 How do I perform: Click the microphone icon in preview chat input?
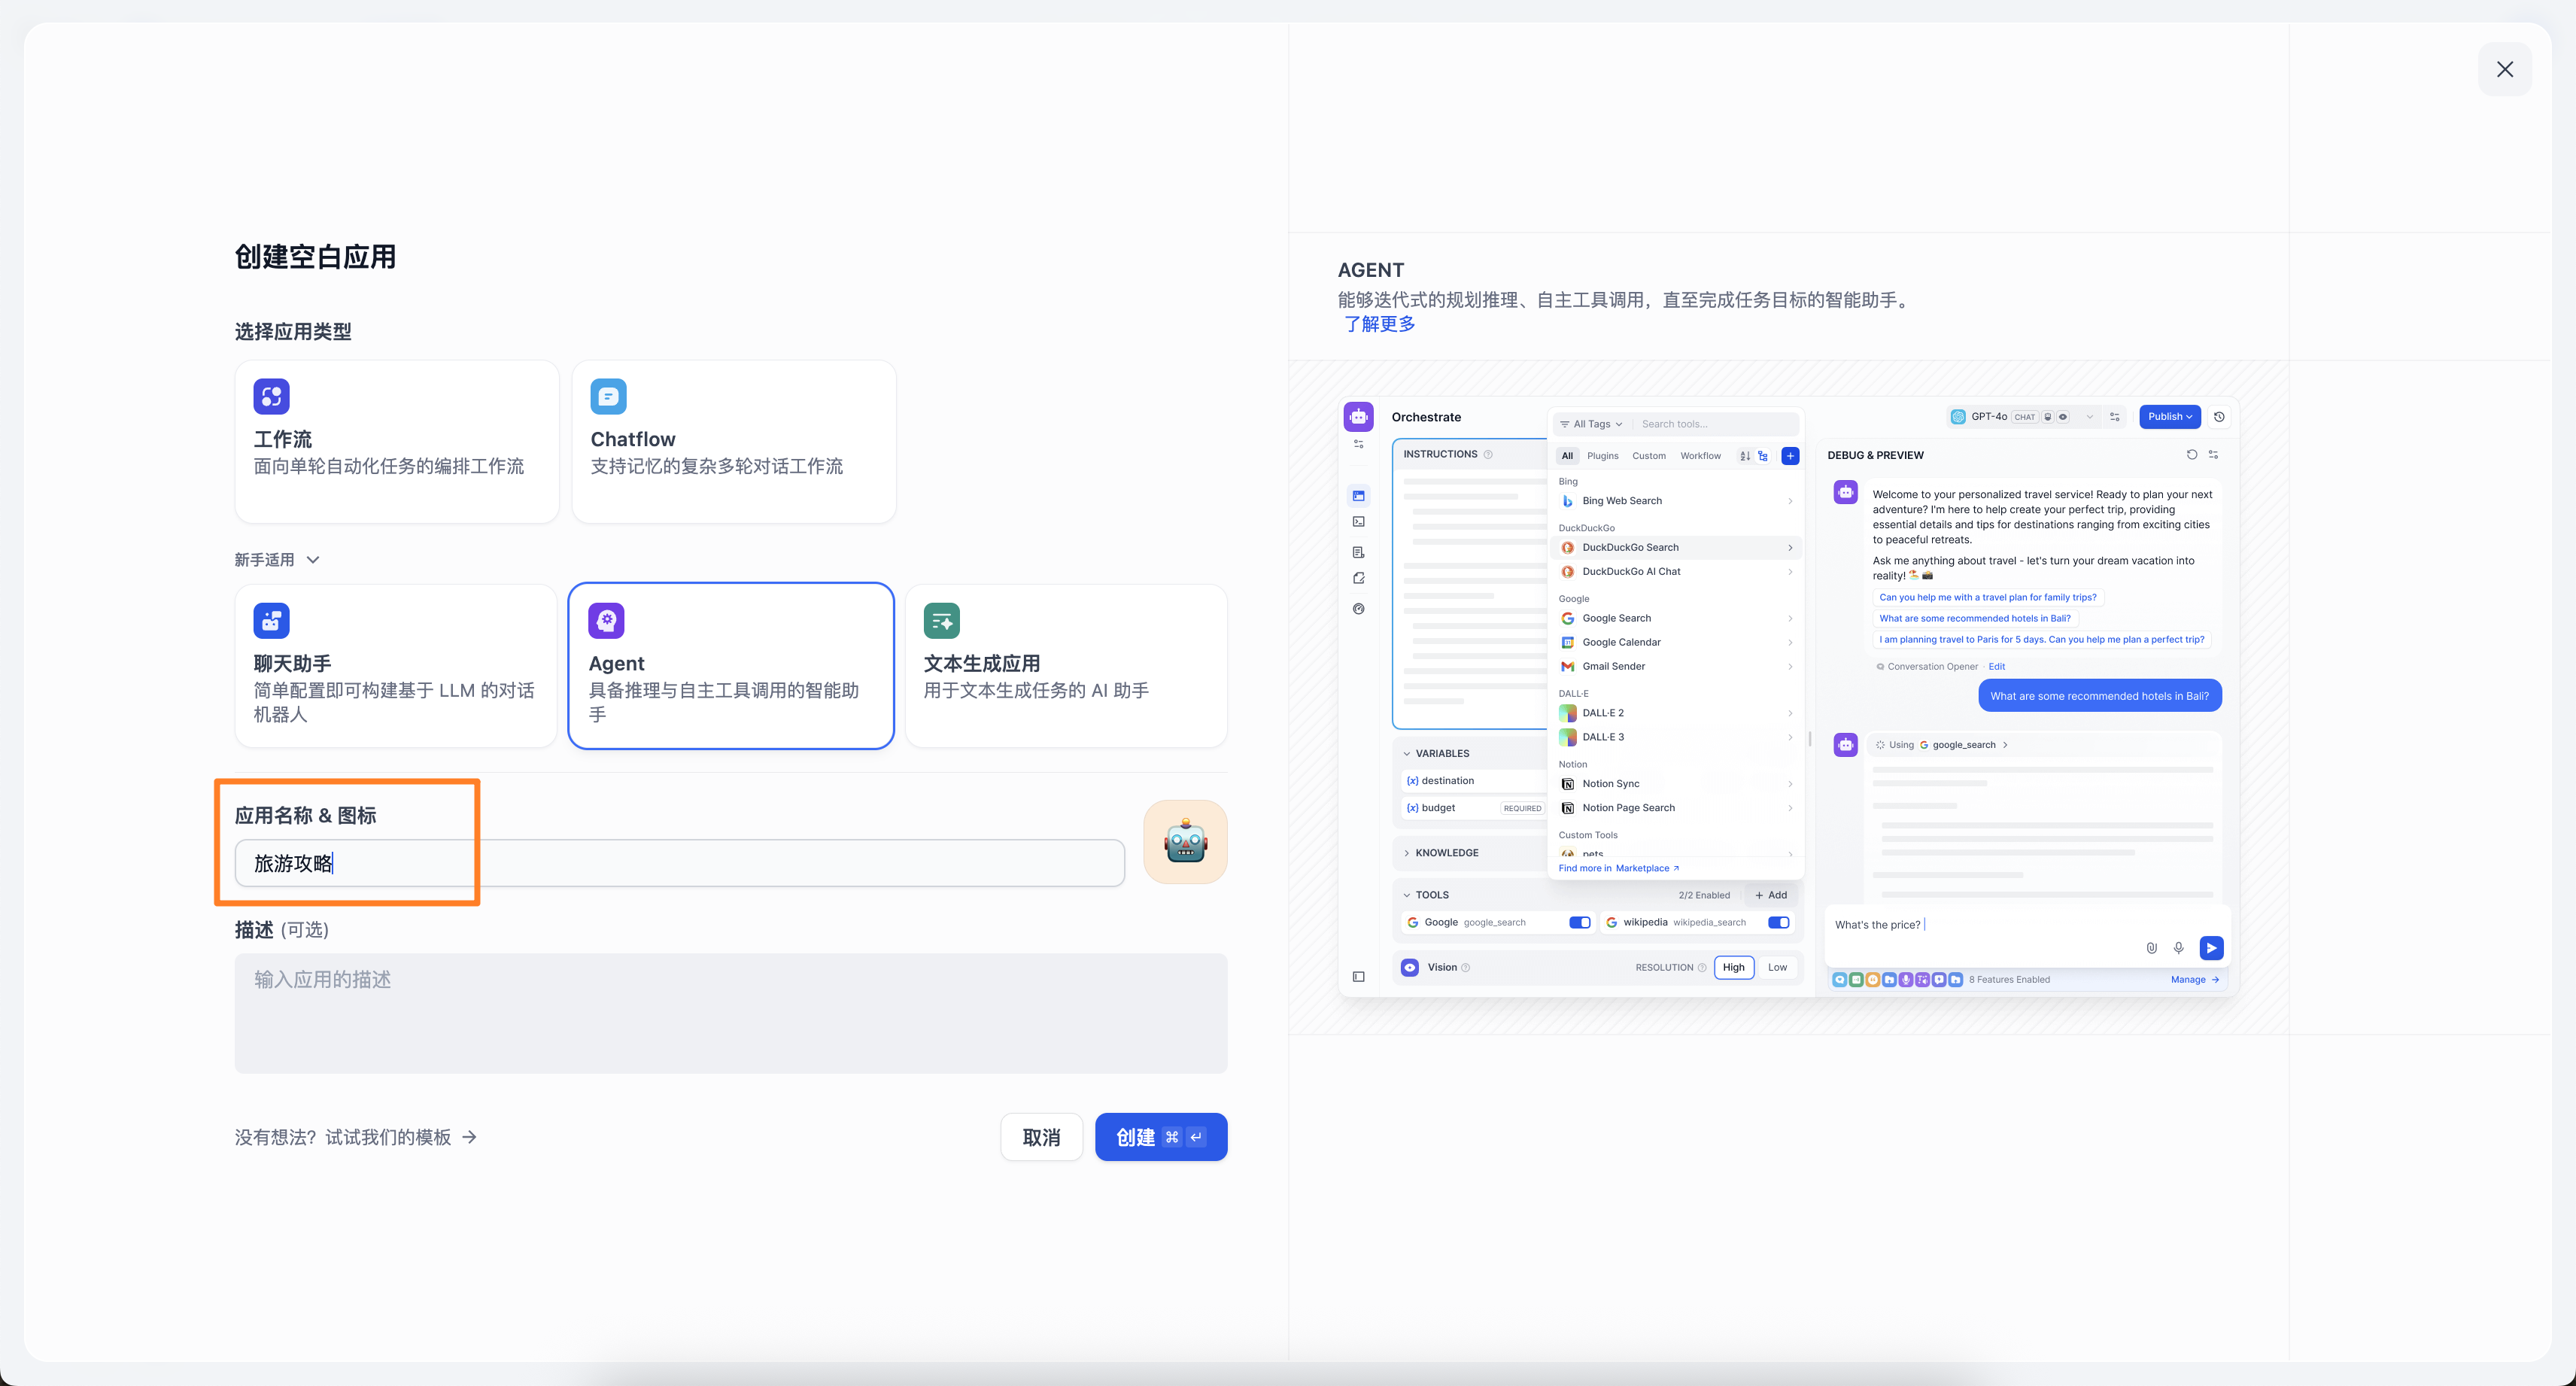2178,947
